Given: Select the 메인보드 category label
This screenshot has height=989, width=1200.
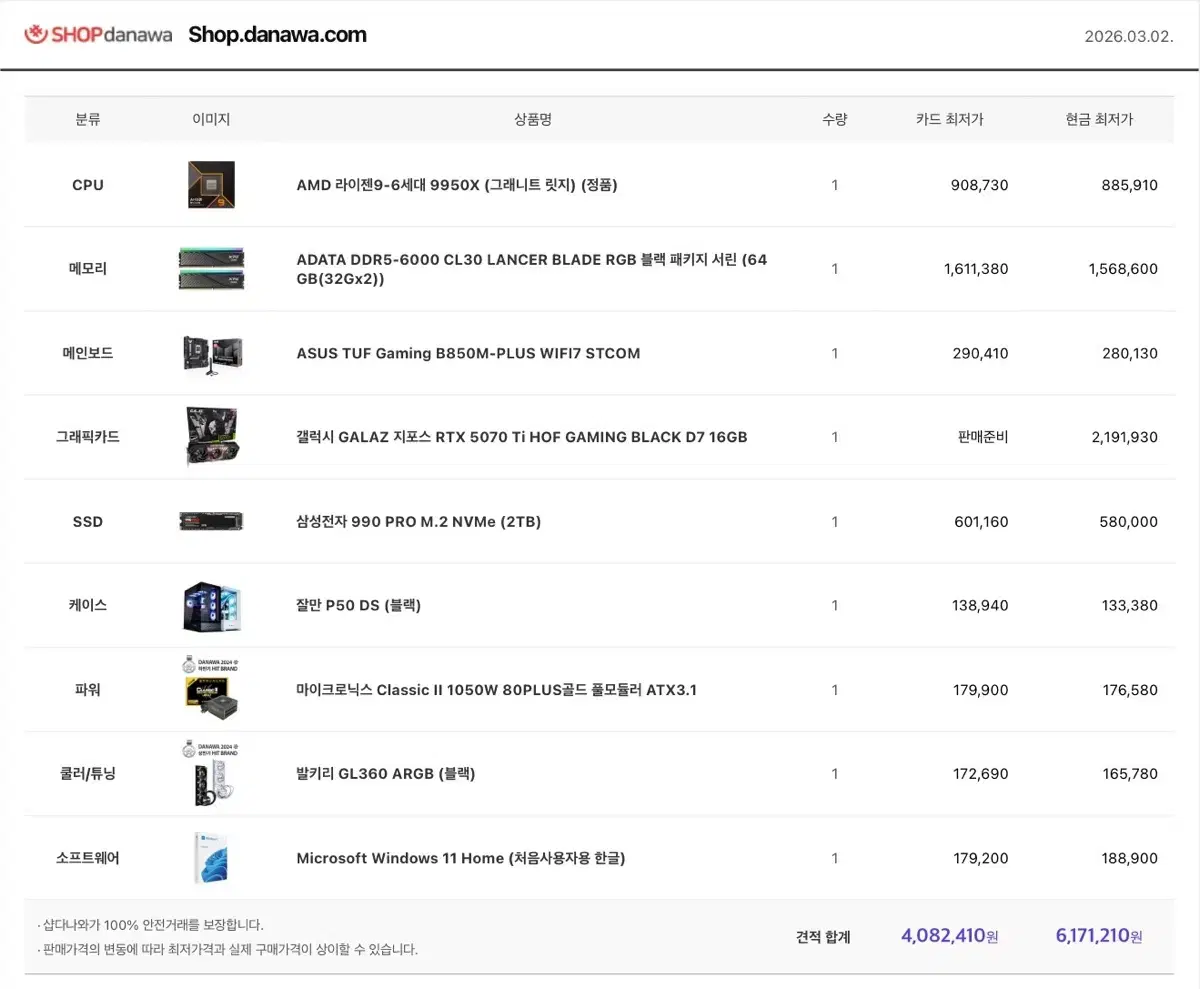Looking at the screenshot, I should (x=88, y=353).
